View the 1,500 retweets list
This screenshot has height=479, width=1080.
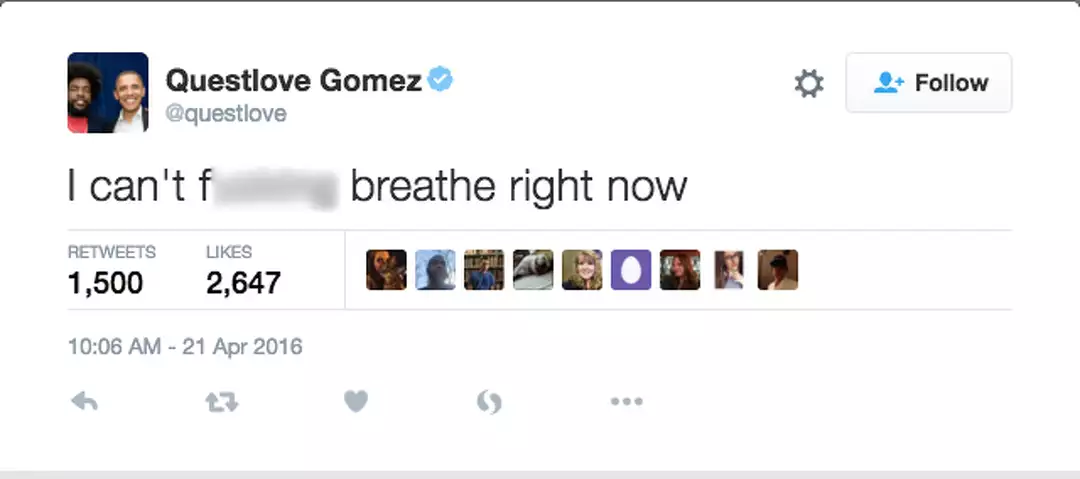[x=106, y=283]
